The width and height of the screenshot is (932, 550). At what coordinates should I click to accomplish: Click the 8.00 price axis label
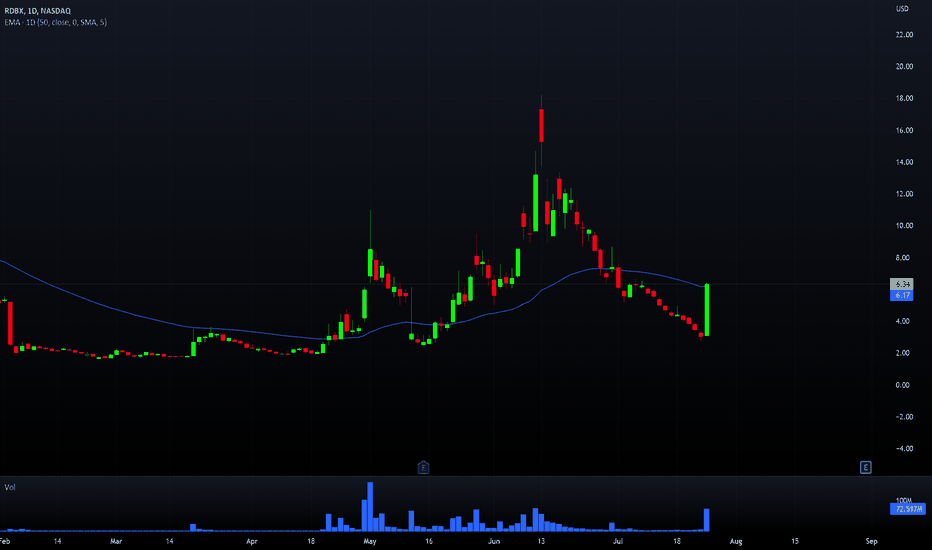click(x=902, y=258)
